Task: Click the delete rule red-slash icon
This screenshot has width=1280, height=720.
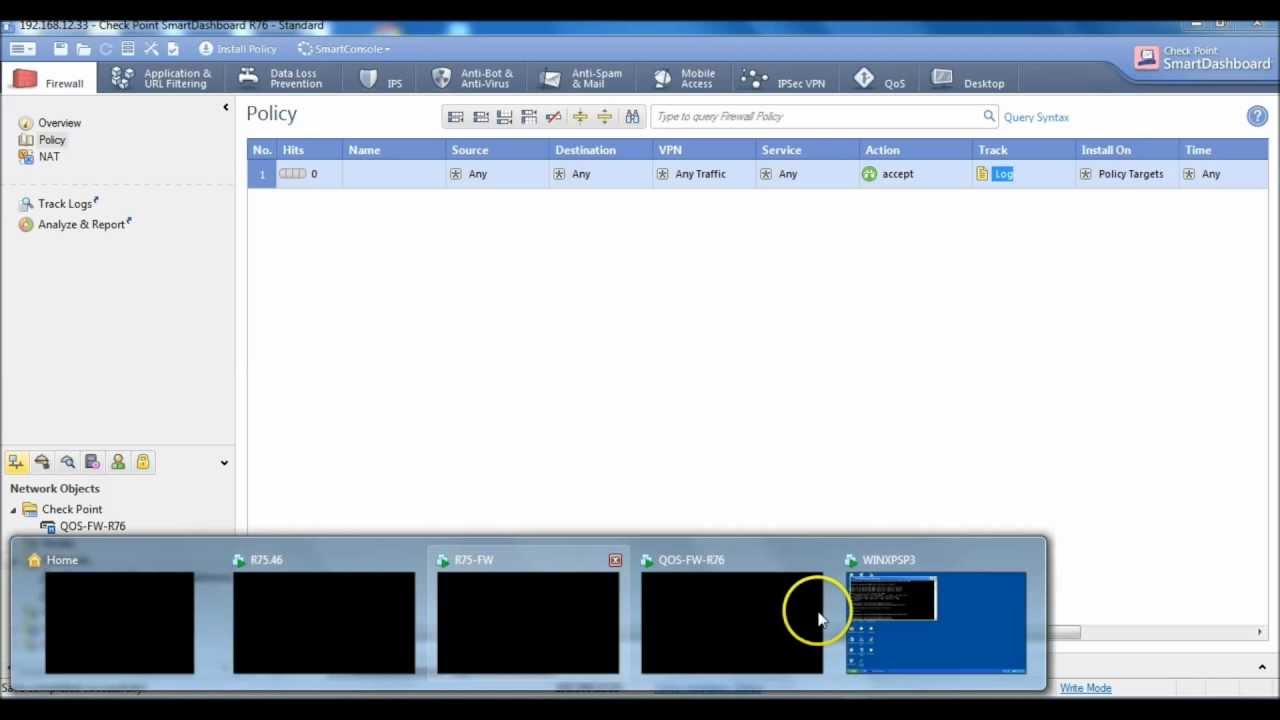Action: (x=554, y=117)
